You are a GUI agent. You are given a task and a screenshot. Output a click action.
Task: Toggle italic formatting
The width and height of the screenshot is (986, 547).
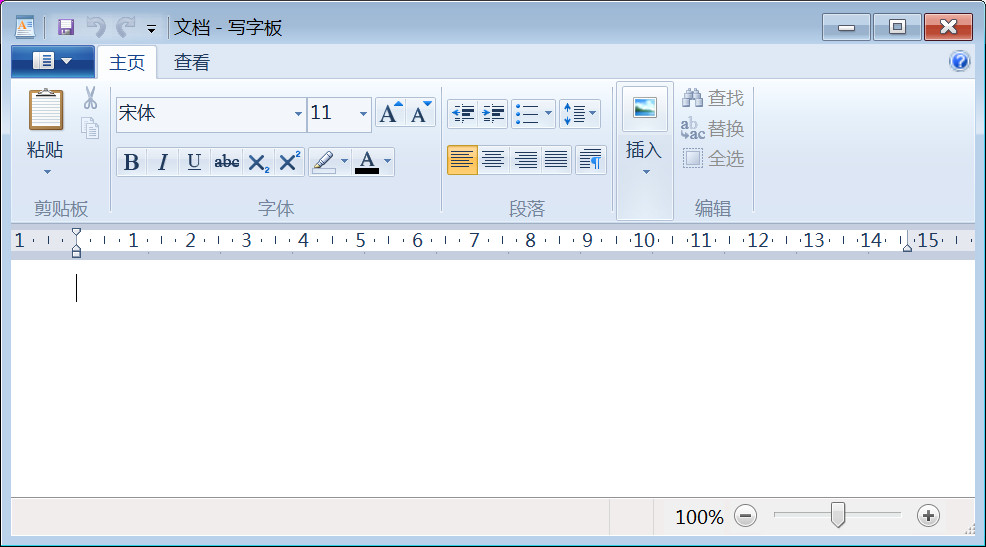tap(163, 162)
